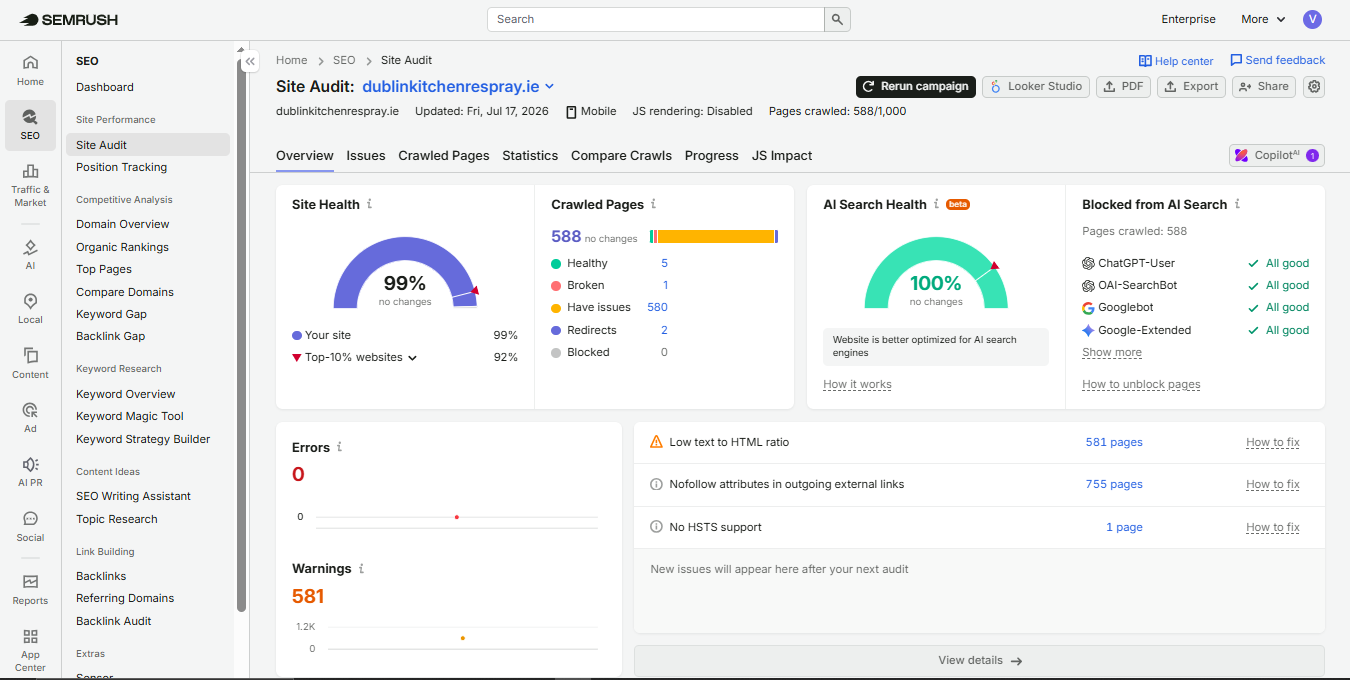
Task: Open the Statistics tab
Action: click(530, 155)
